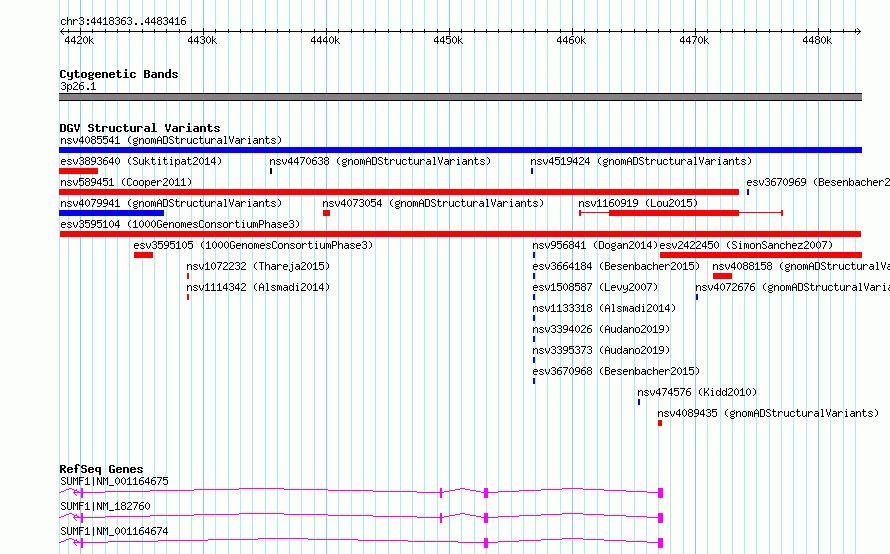Click the long red bar under esv3595104
The image size is (890, 554).
460,234
